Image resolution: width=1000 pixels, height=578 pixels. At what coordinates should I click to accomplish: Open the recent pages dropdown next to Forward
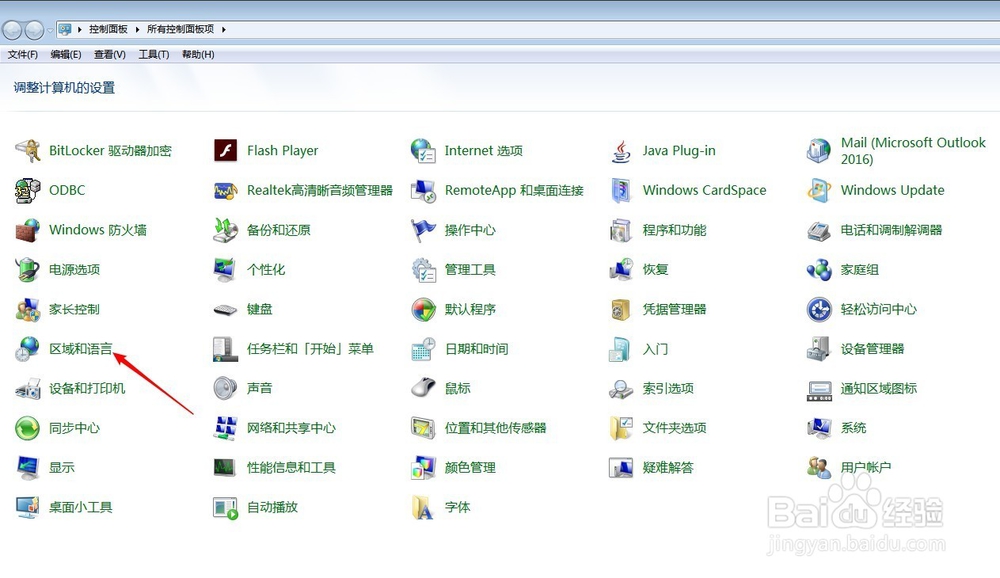(x=50, y=30)
